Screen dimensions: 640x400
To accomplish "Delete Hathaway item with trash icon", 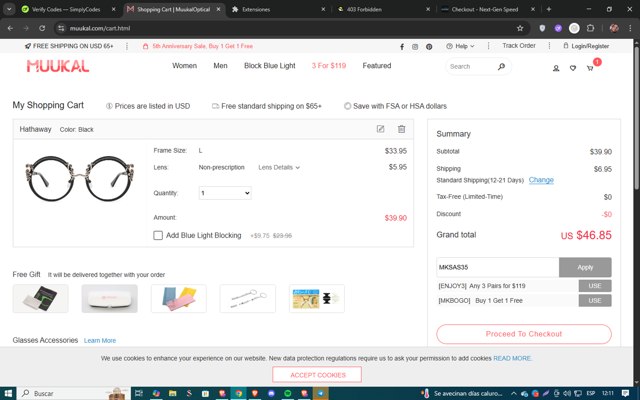I will pyautogui.click(x=402, y=129).
